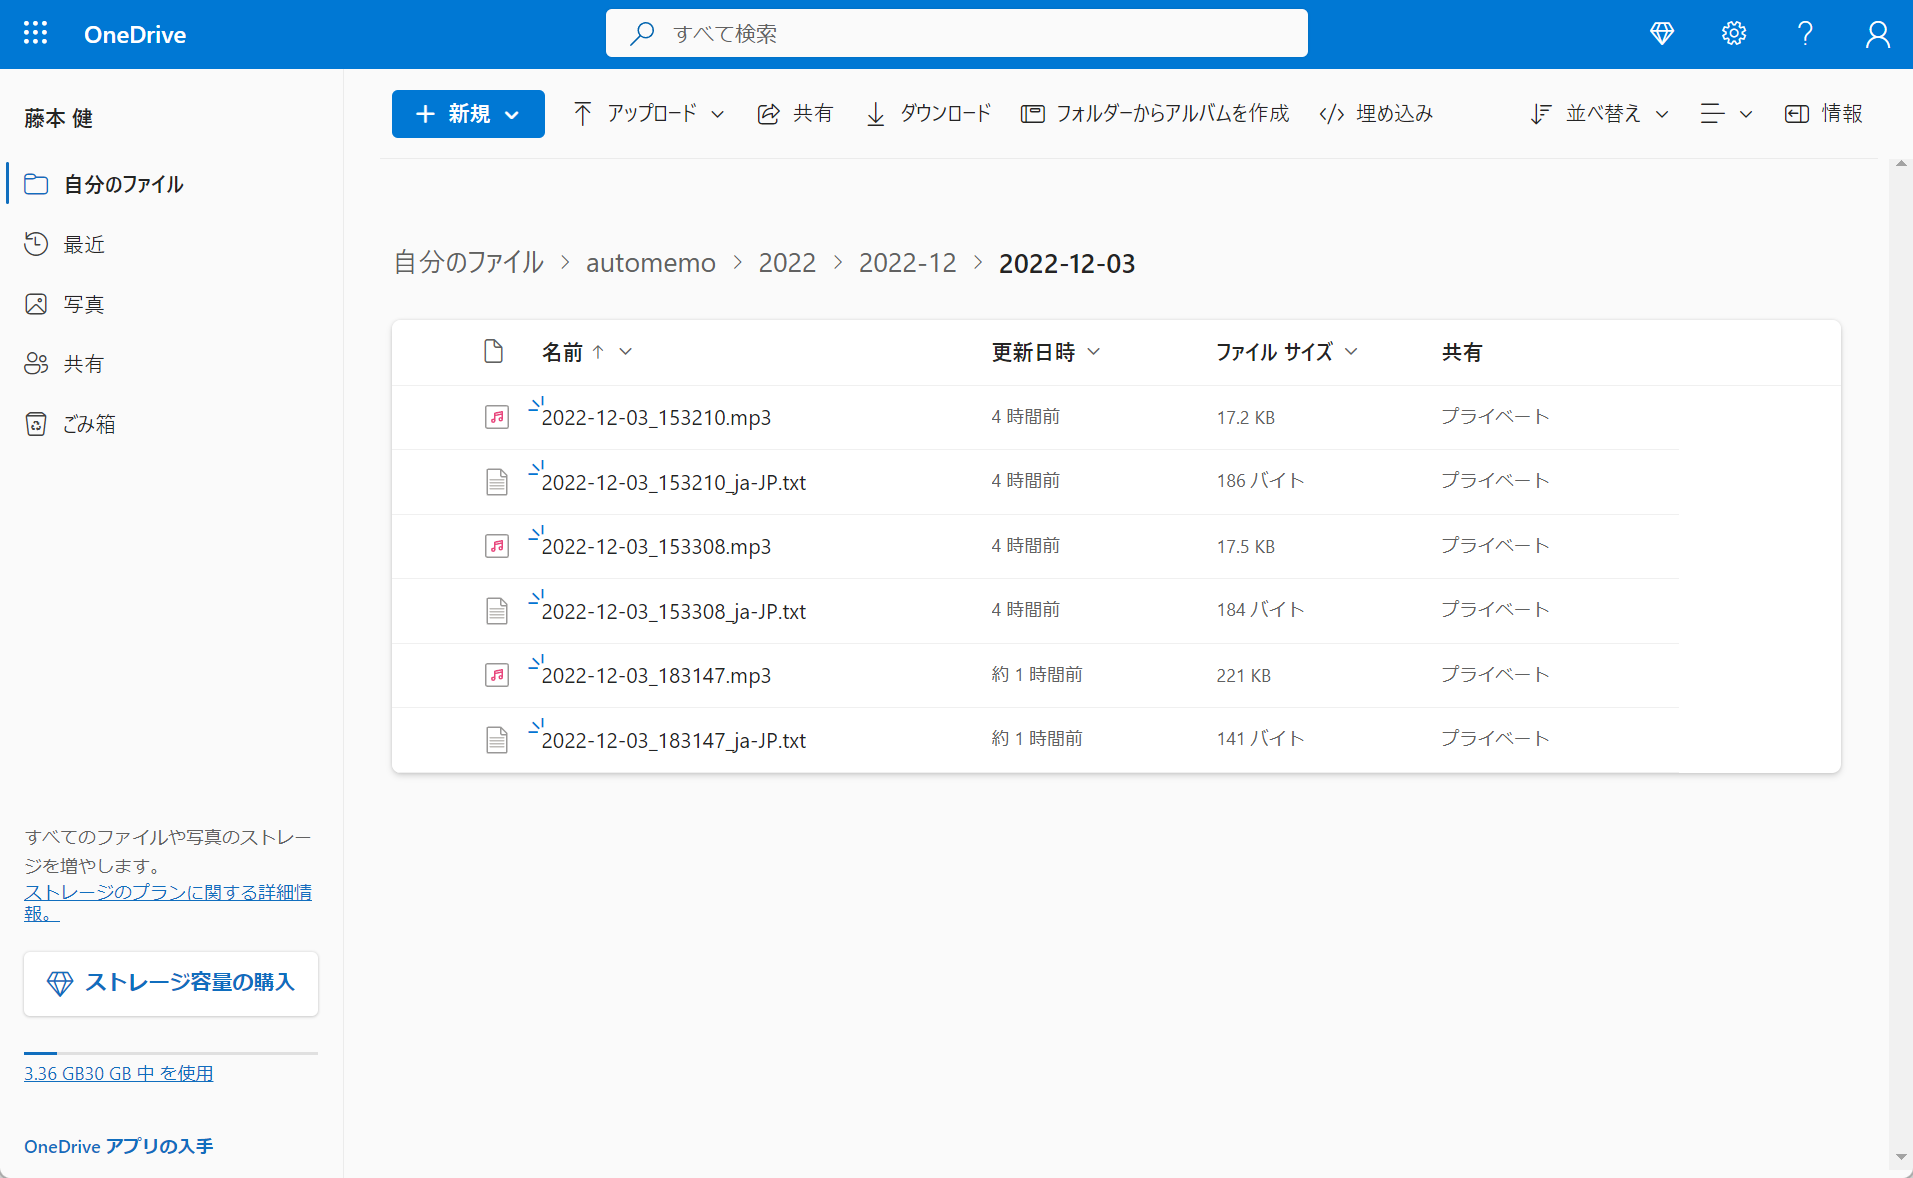Open the info details pane
This screenshot has height=1178, width=1913.
[x=1824, y=114]
